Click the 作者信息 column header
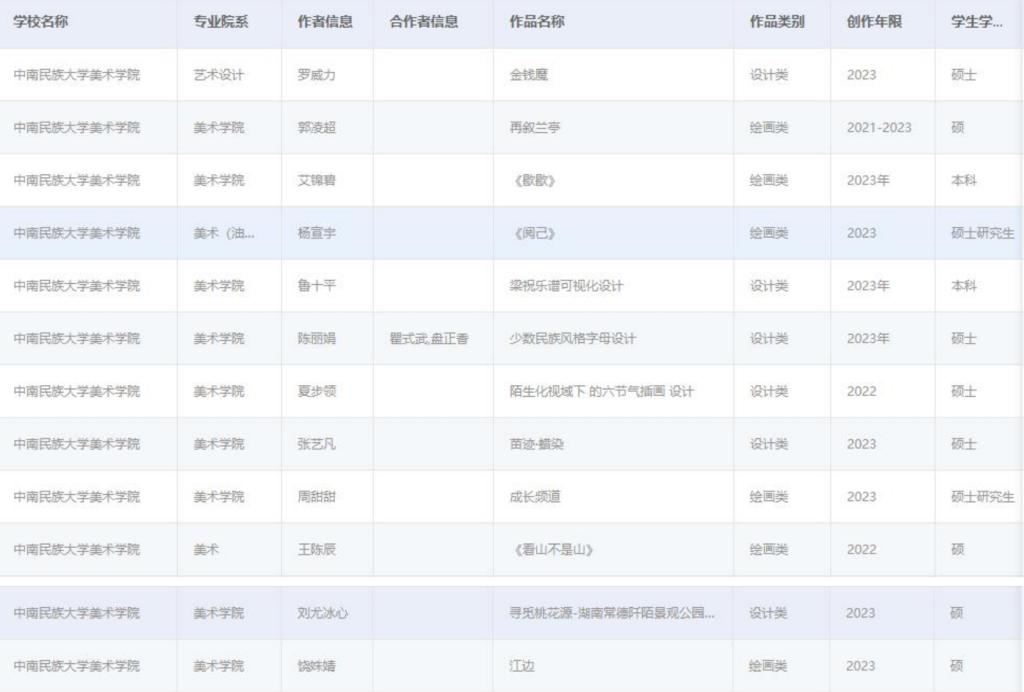This screenshot has height=692, width=1024. [x=325, y=22]
